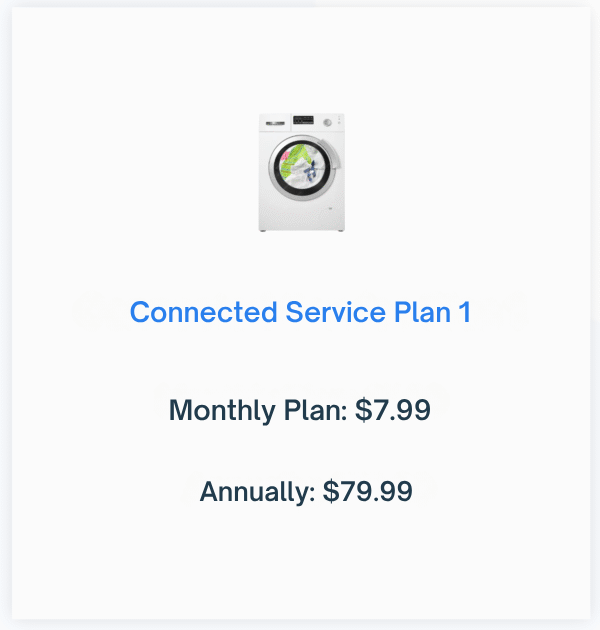This screenshot has height=630, width=600.
Task: Click the washing machine's bottom feet area
Action: (x=301, y=230)
